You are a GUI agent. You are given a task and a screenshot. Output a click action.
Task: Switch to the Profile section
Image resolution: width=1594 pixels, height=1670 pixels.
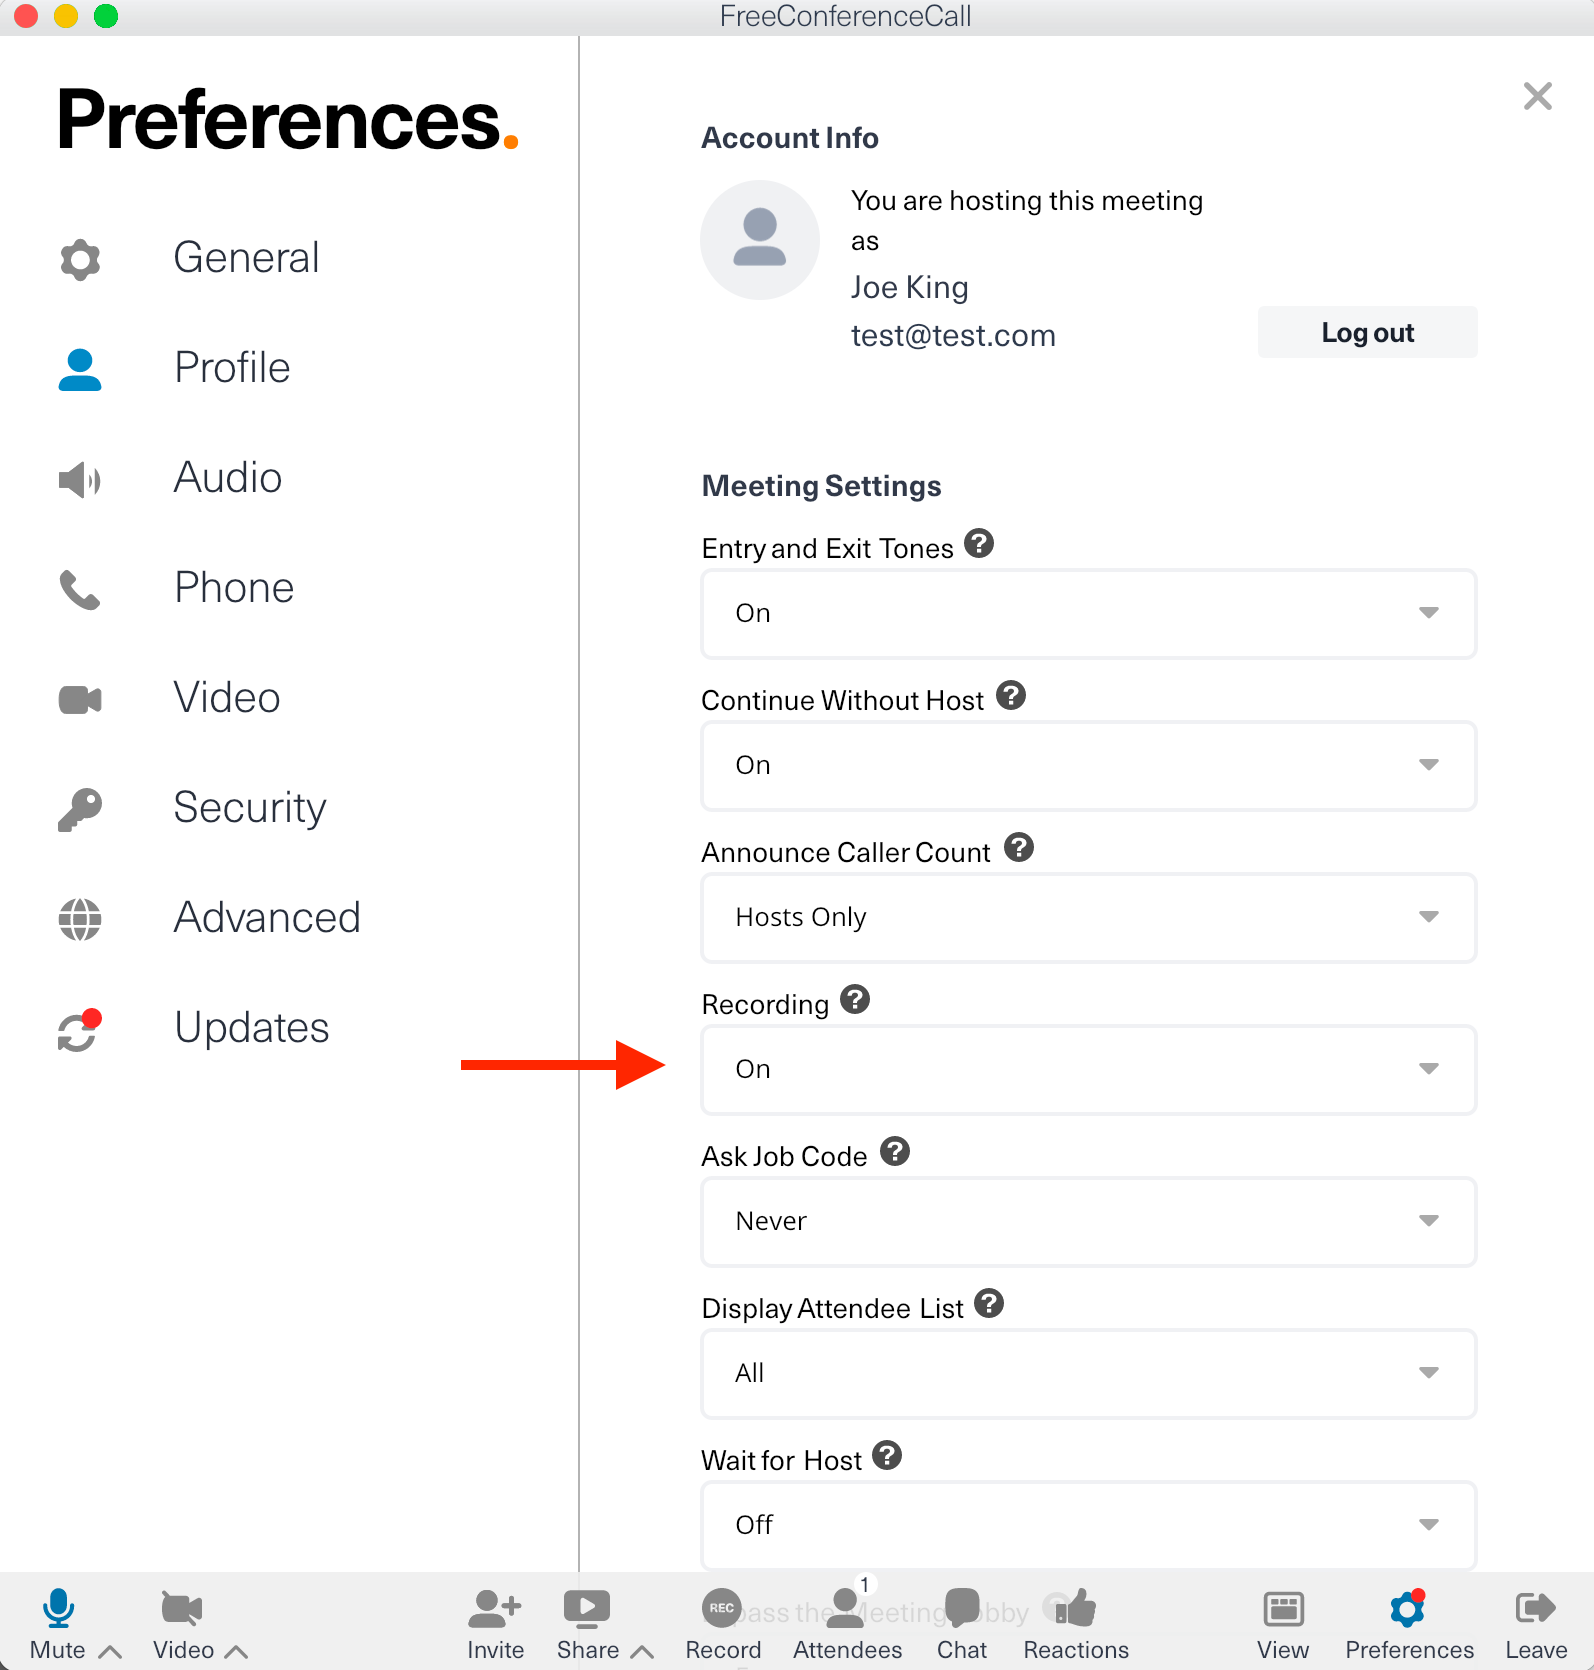coord(231,368)
